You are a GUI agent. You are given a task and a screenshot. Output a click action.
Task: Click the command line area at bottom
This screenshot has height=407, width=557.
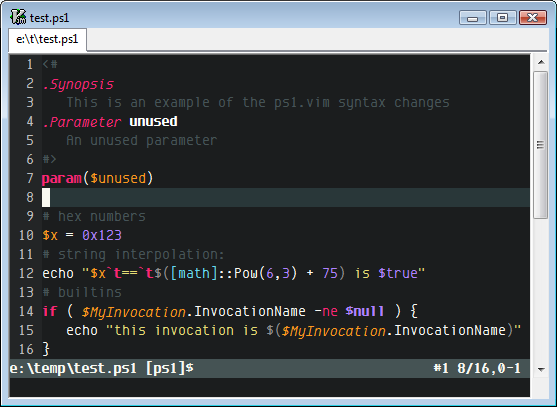[269, 387]
